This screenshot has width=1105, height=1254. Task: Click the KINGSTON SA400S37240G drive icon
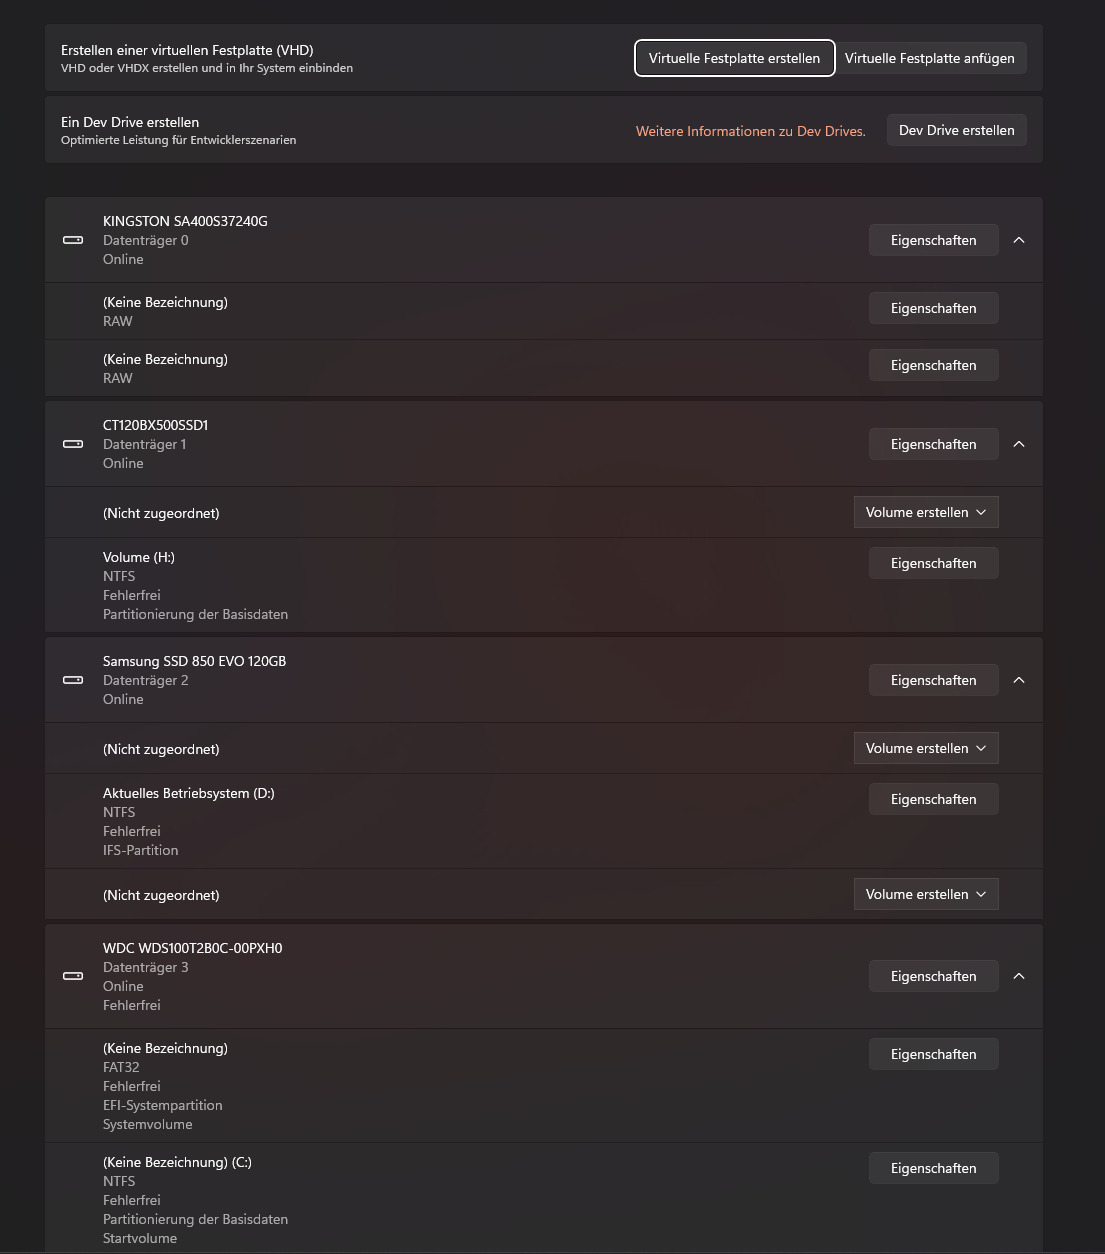[x=73, y=240]
